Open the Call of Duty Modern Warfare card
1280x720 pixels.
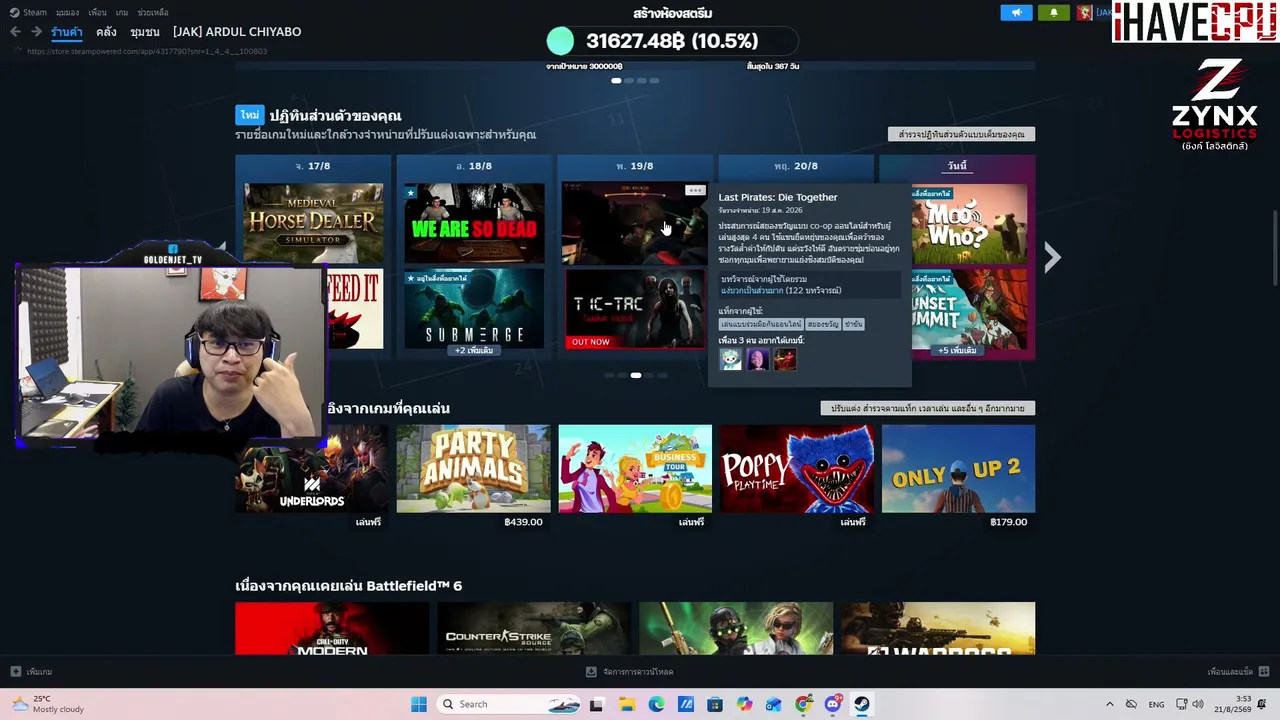[332, 628]
